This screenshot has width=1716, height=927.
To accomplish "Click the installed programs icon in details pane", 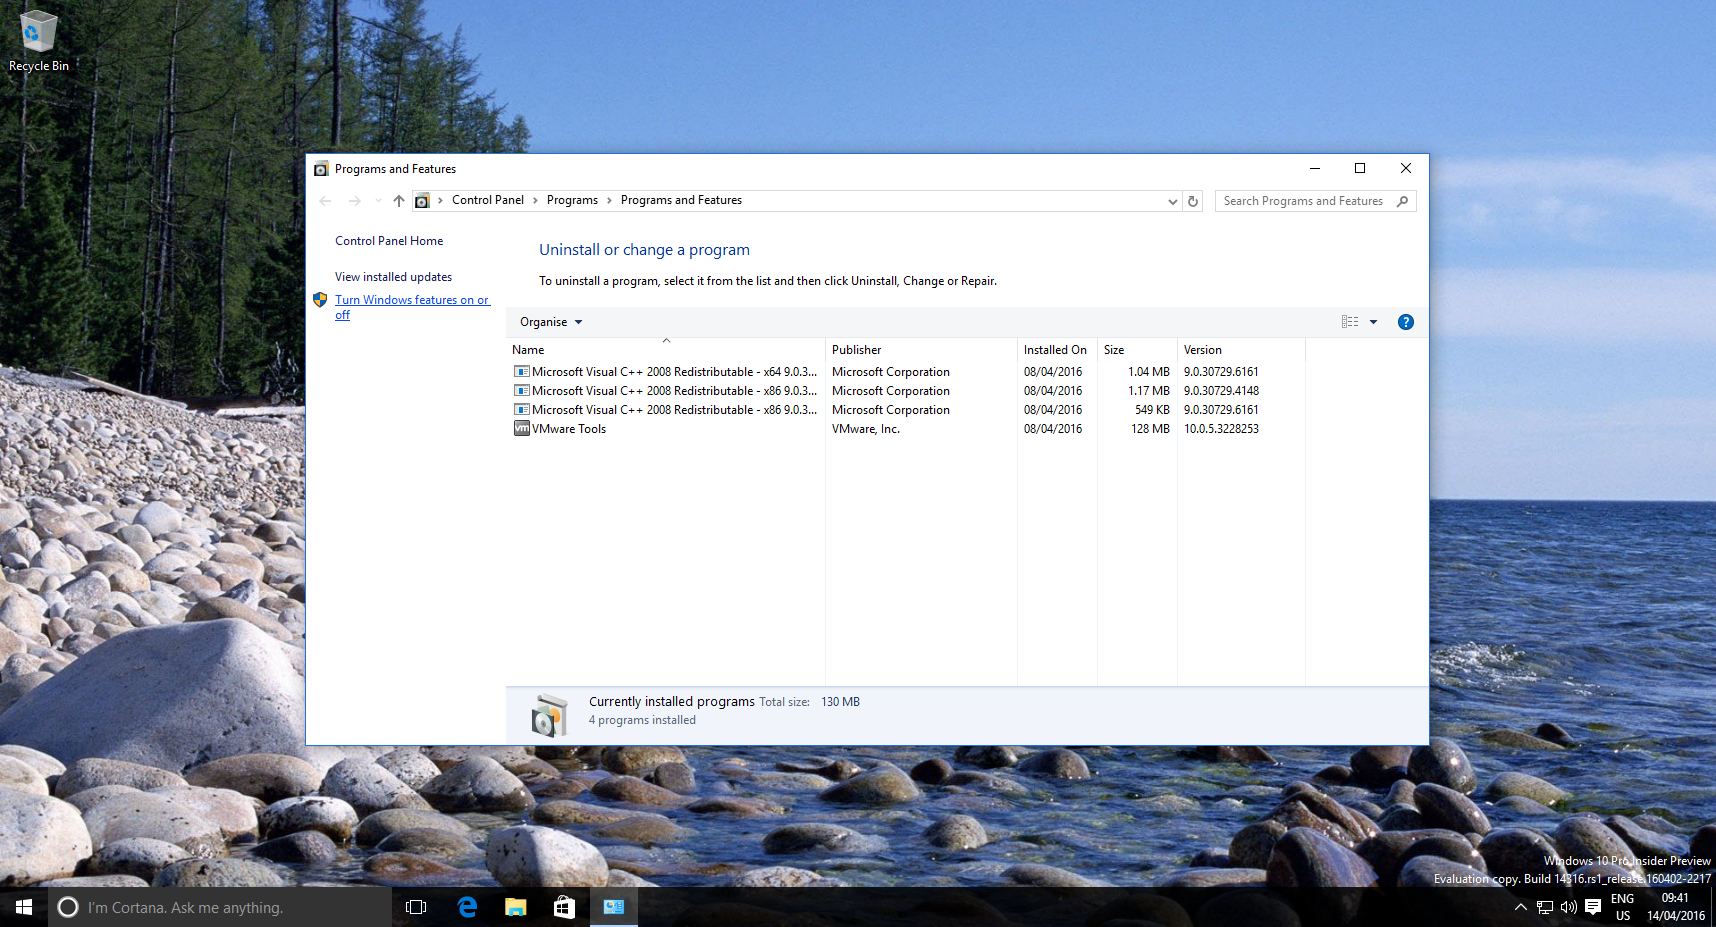I will (549, 715).
